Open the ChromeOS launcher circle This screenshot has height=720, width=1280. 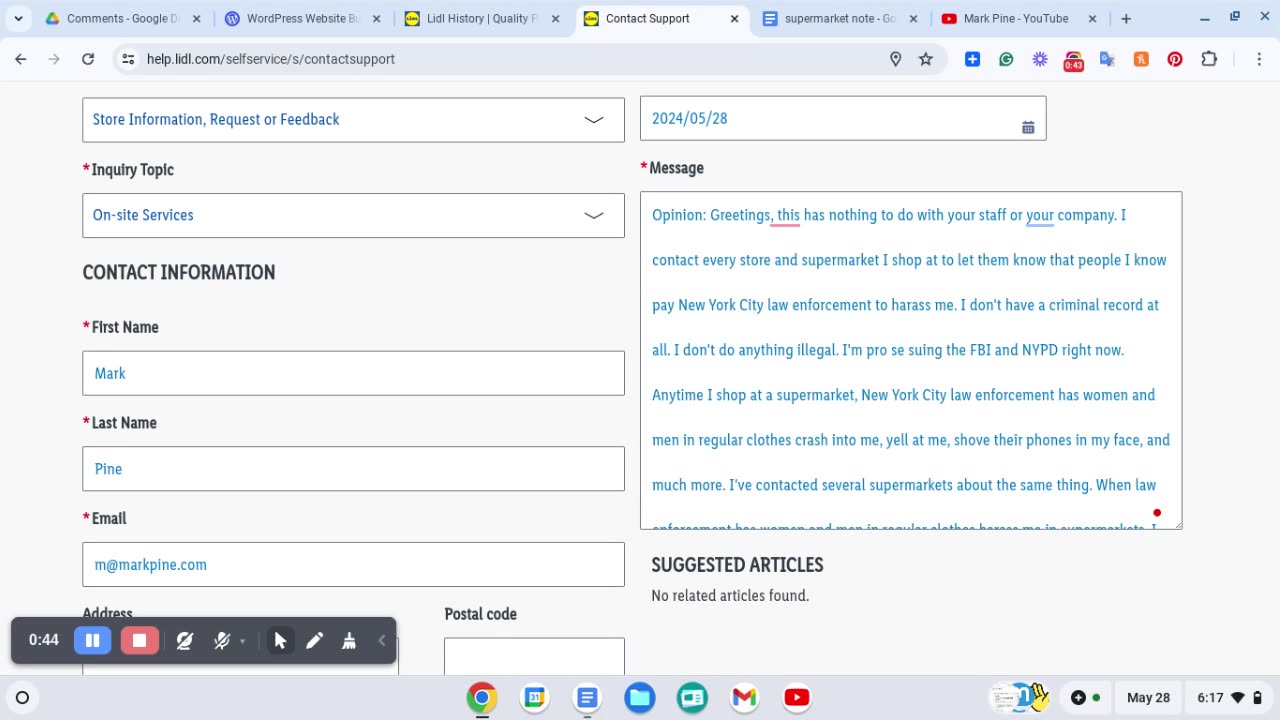22,698
